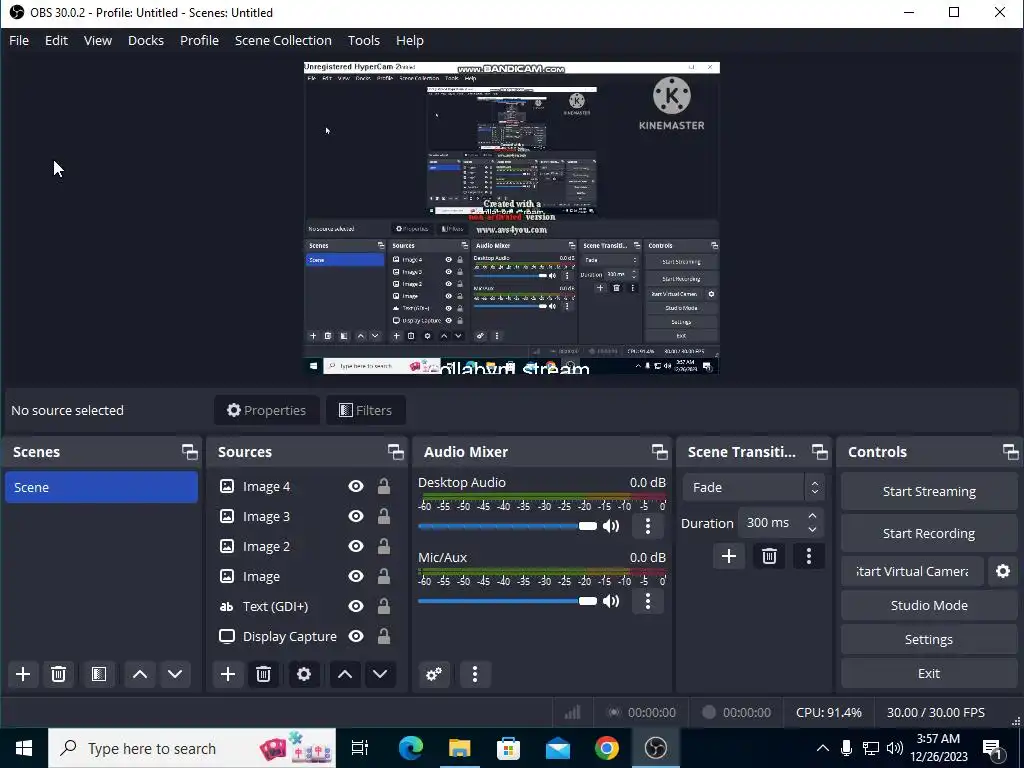The height and width of the screenshot is (768, 1024).
Task: Open Google Chrome from taskbar
Action: click(607, 748)
